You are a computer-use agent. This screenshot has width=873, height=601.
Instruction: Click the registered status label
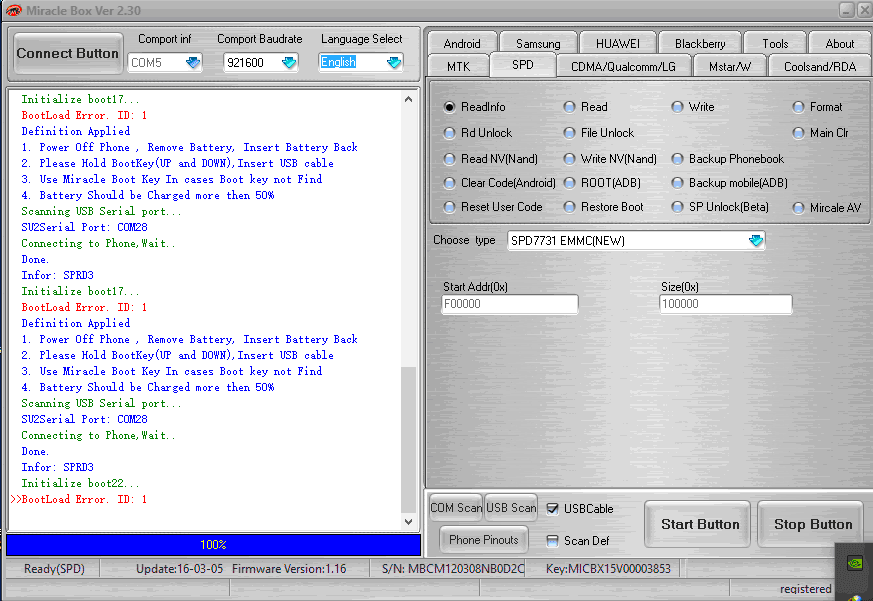coord(805,589)
